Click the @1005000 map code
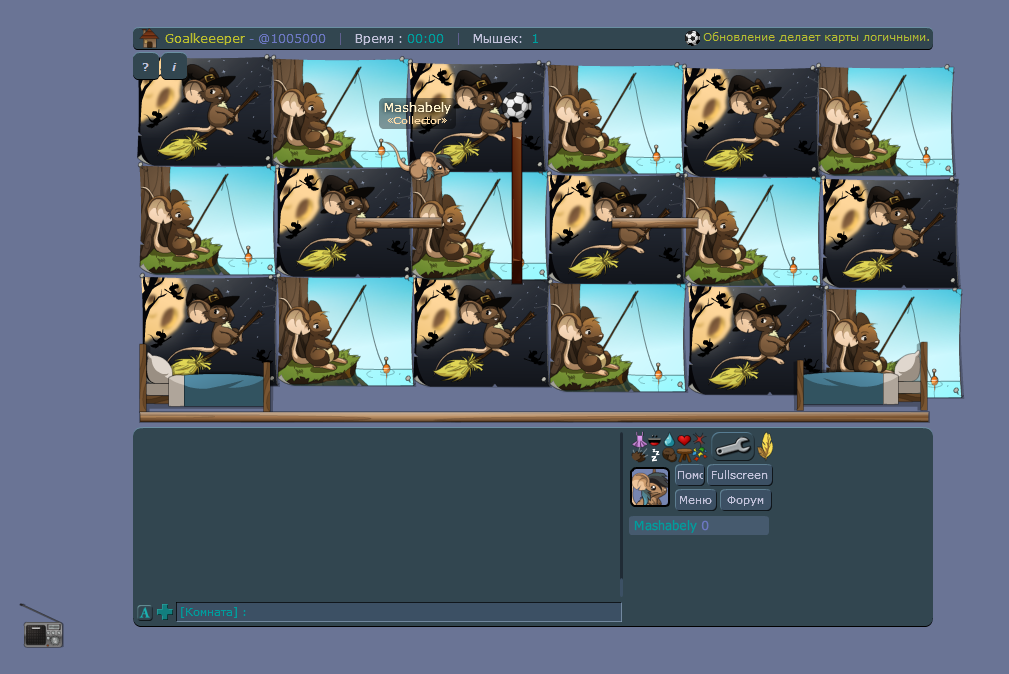This screenshot has width=1009, height=674. click(x=292, y=39)
